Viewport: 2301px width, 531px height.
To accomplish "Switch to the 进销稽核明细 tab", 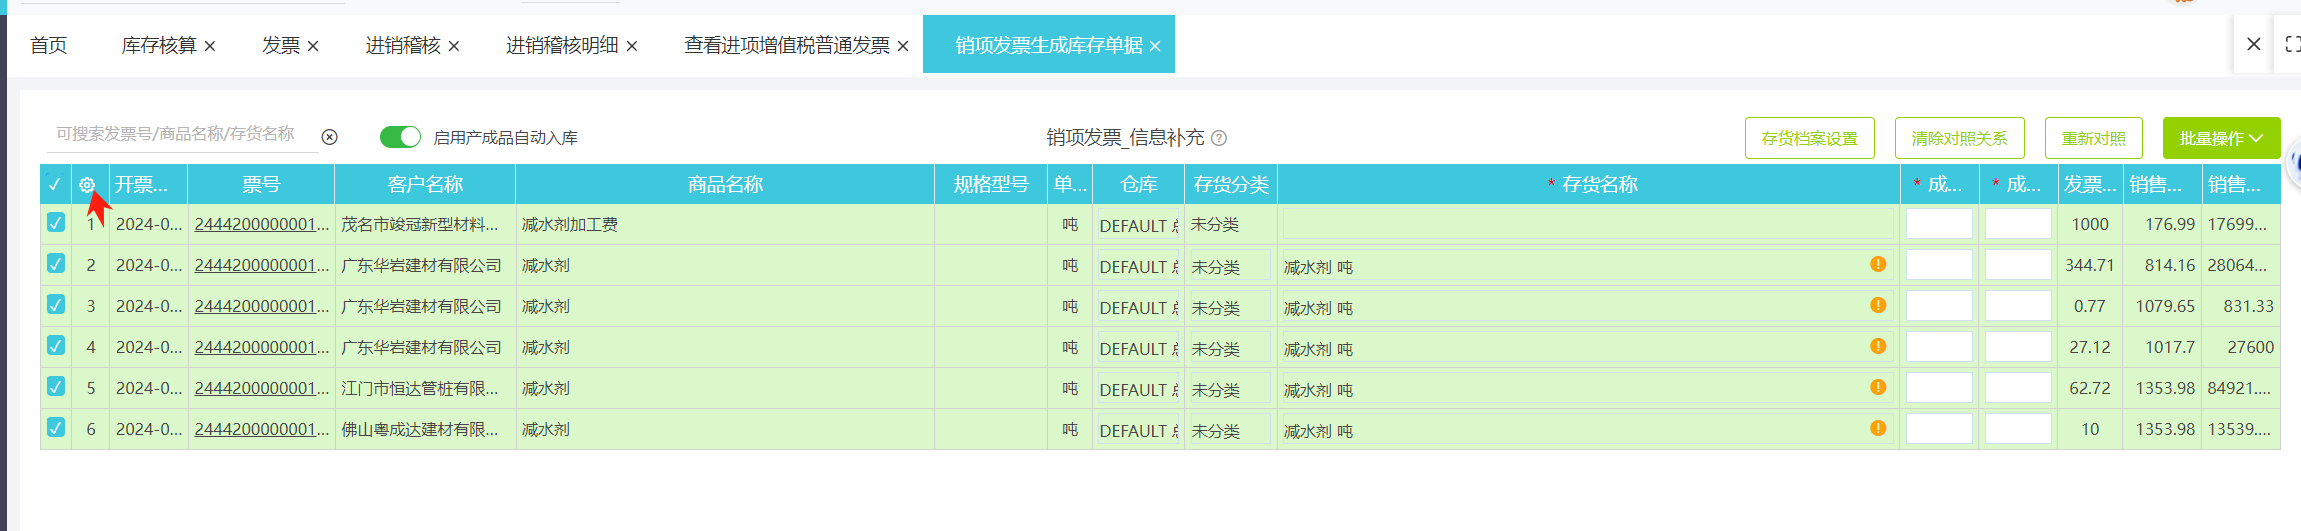I will click(x=562, y=45).
